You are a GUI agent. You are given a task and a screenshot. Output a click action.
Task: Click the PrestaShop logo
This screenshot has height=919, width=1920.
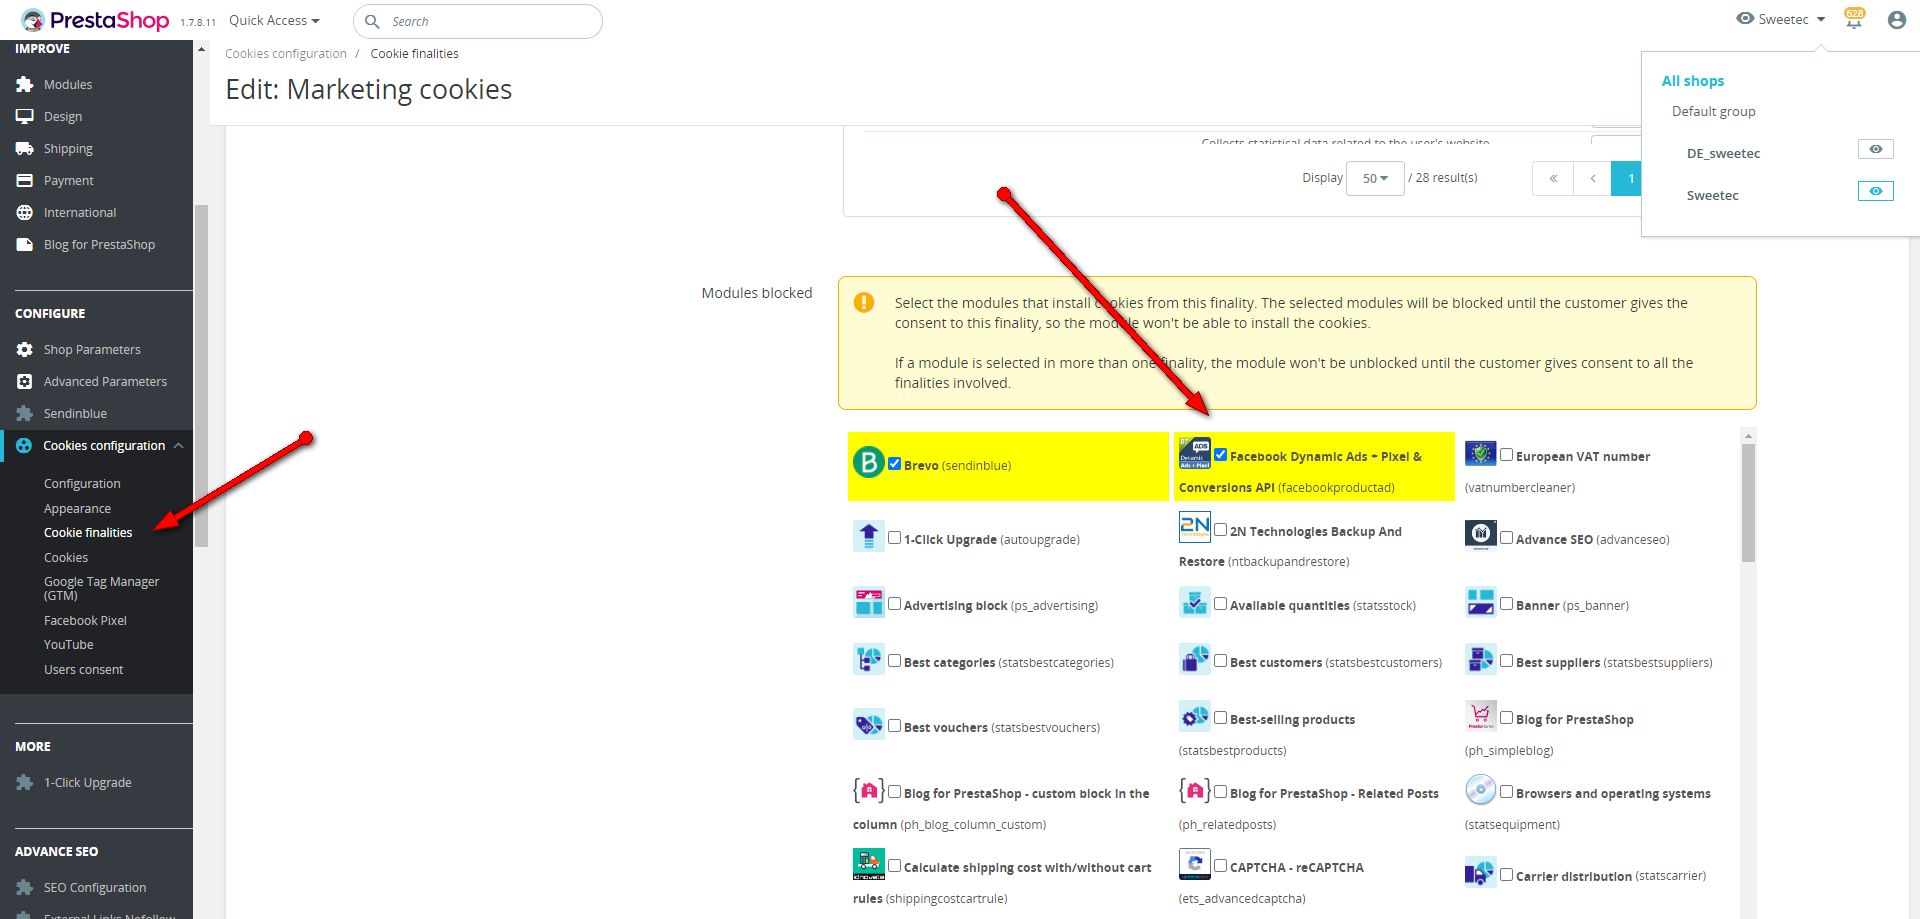(96, 20)
